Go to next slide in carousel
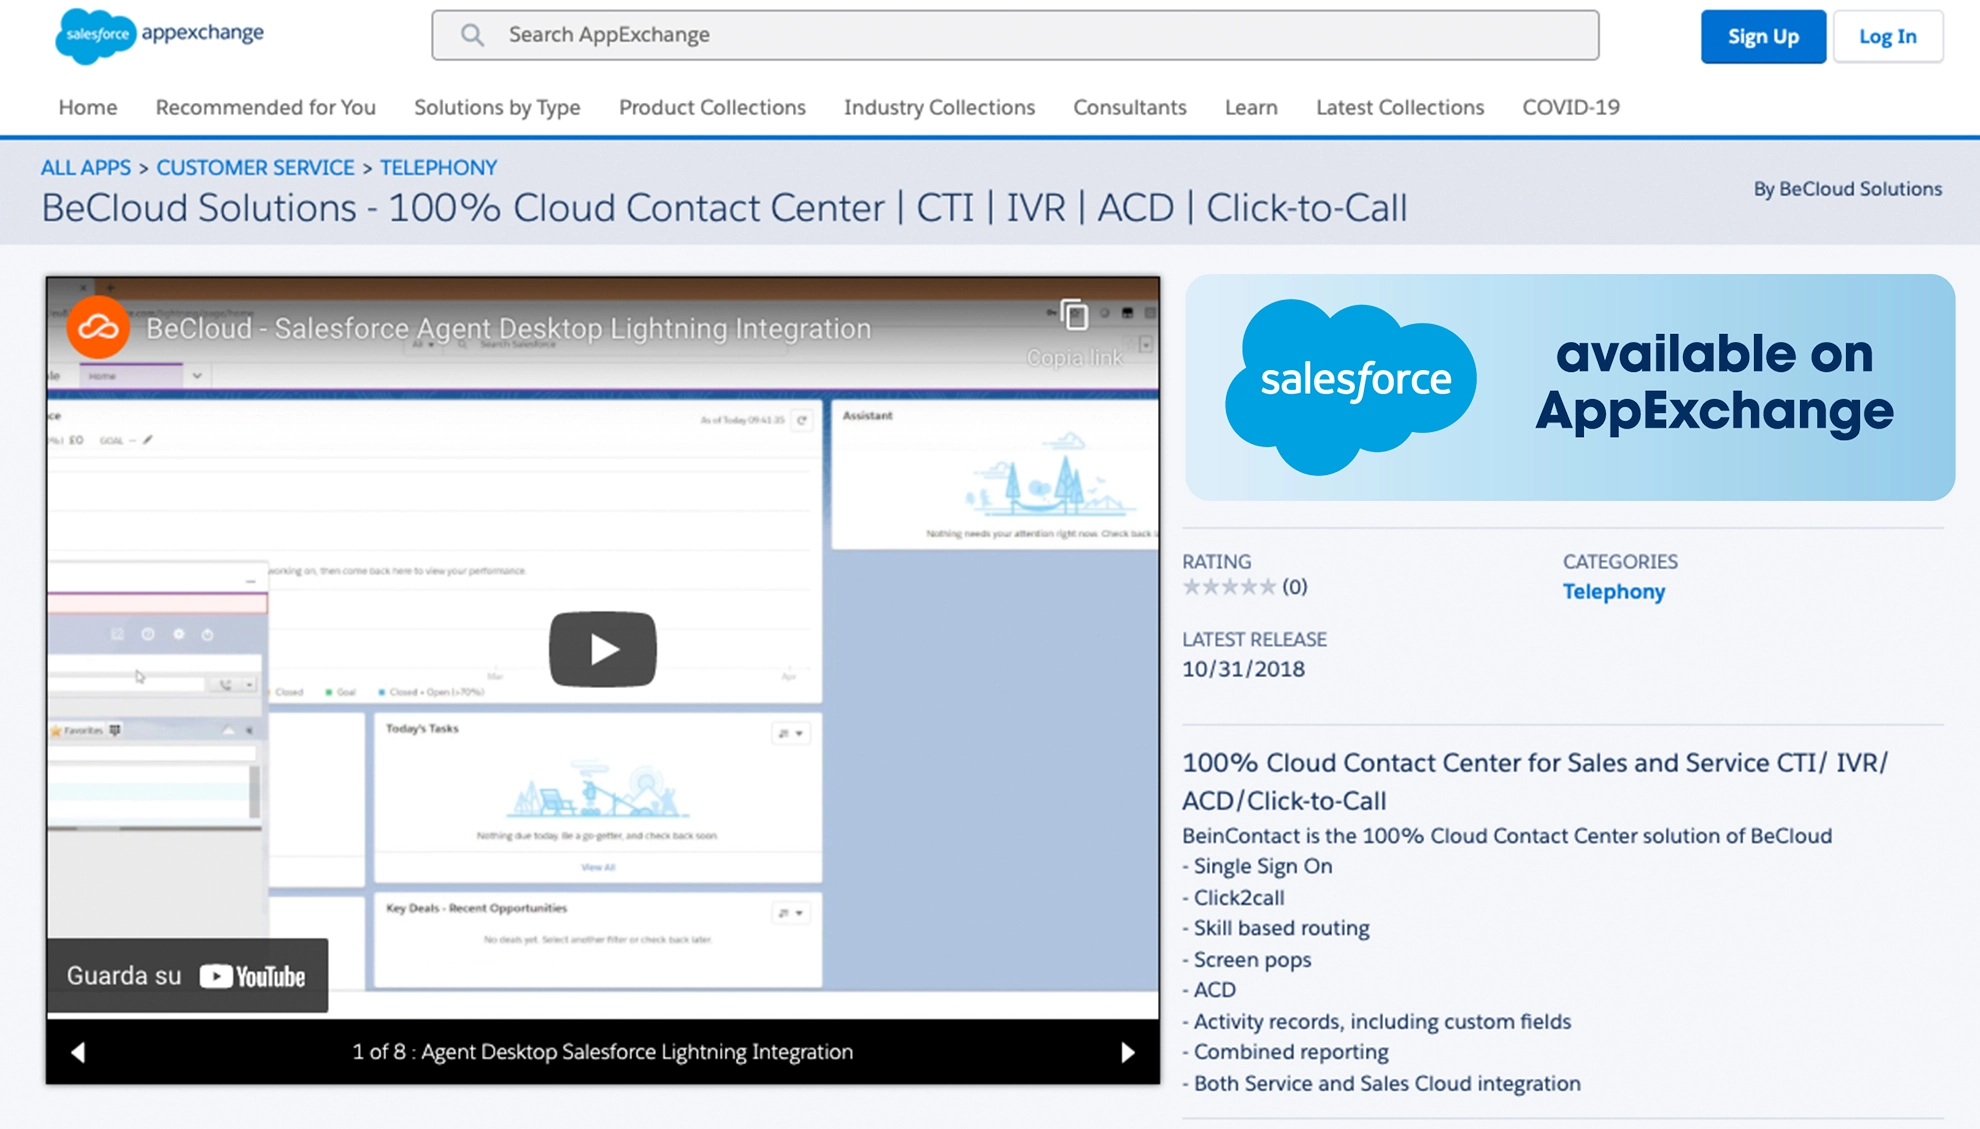The image size is (1980, 1129). pyautogui.click(x=1127, y=1052)
